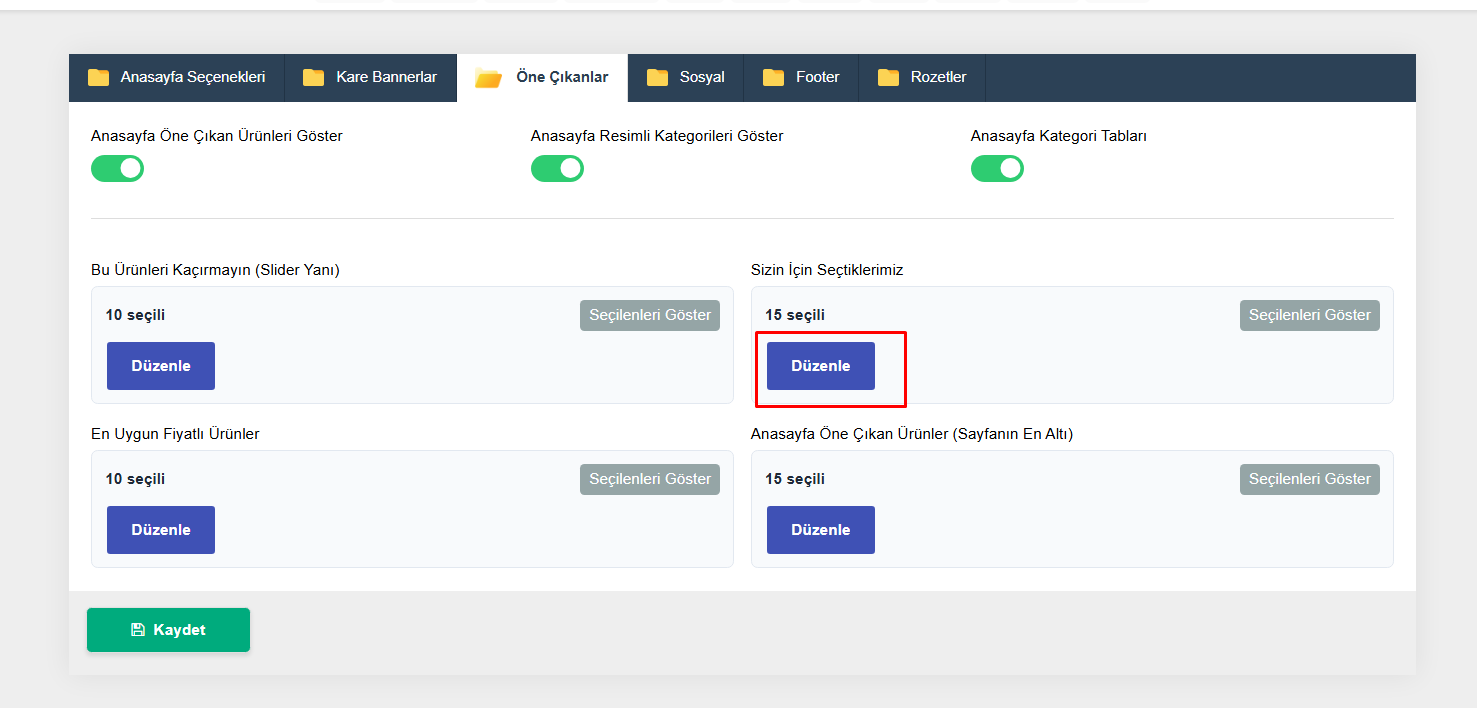Select the Öne Çıkanlar tab text
The image size is (1477, 708).
tap(562, 77)
